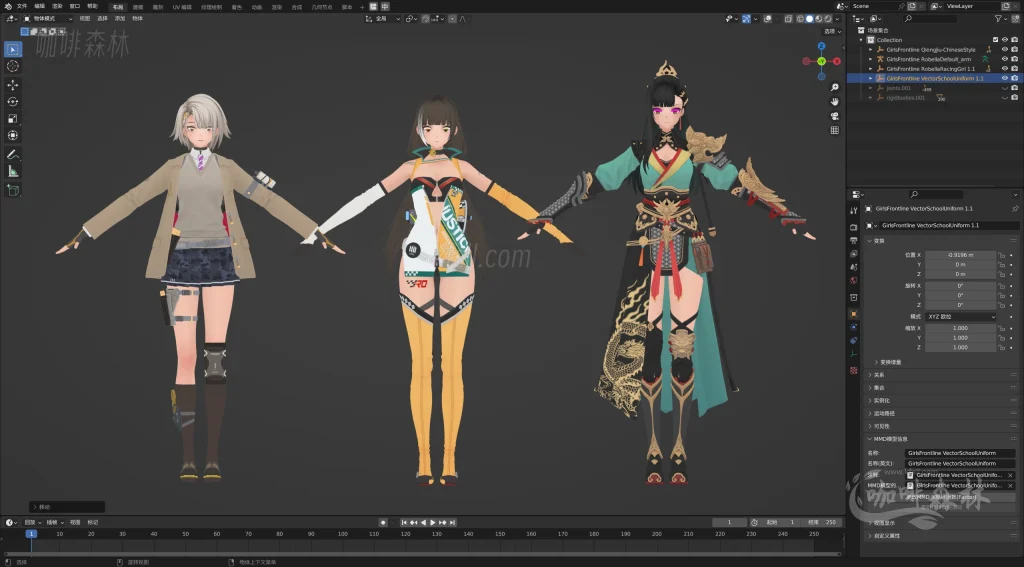
Task: Jump to the timeline end frame
Action: tap(453, 523)
